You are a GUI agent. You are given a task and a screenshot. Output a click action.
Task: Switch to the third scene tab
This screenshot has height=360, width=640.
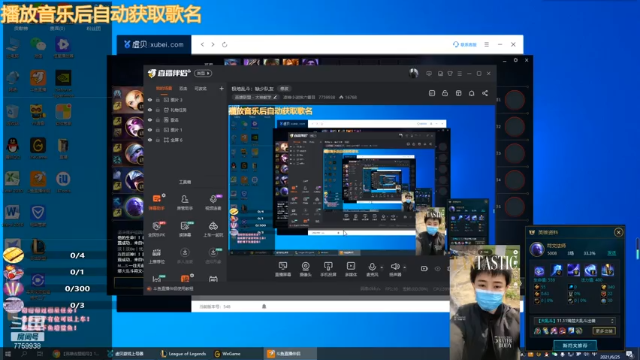200,88
